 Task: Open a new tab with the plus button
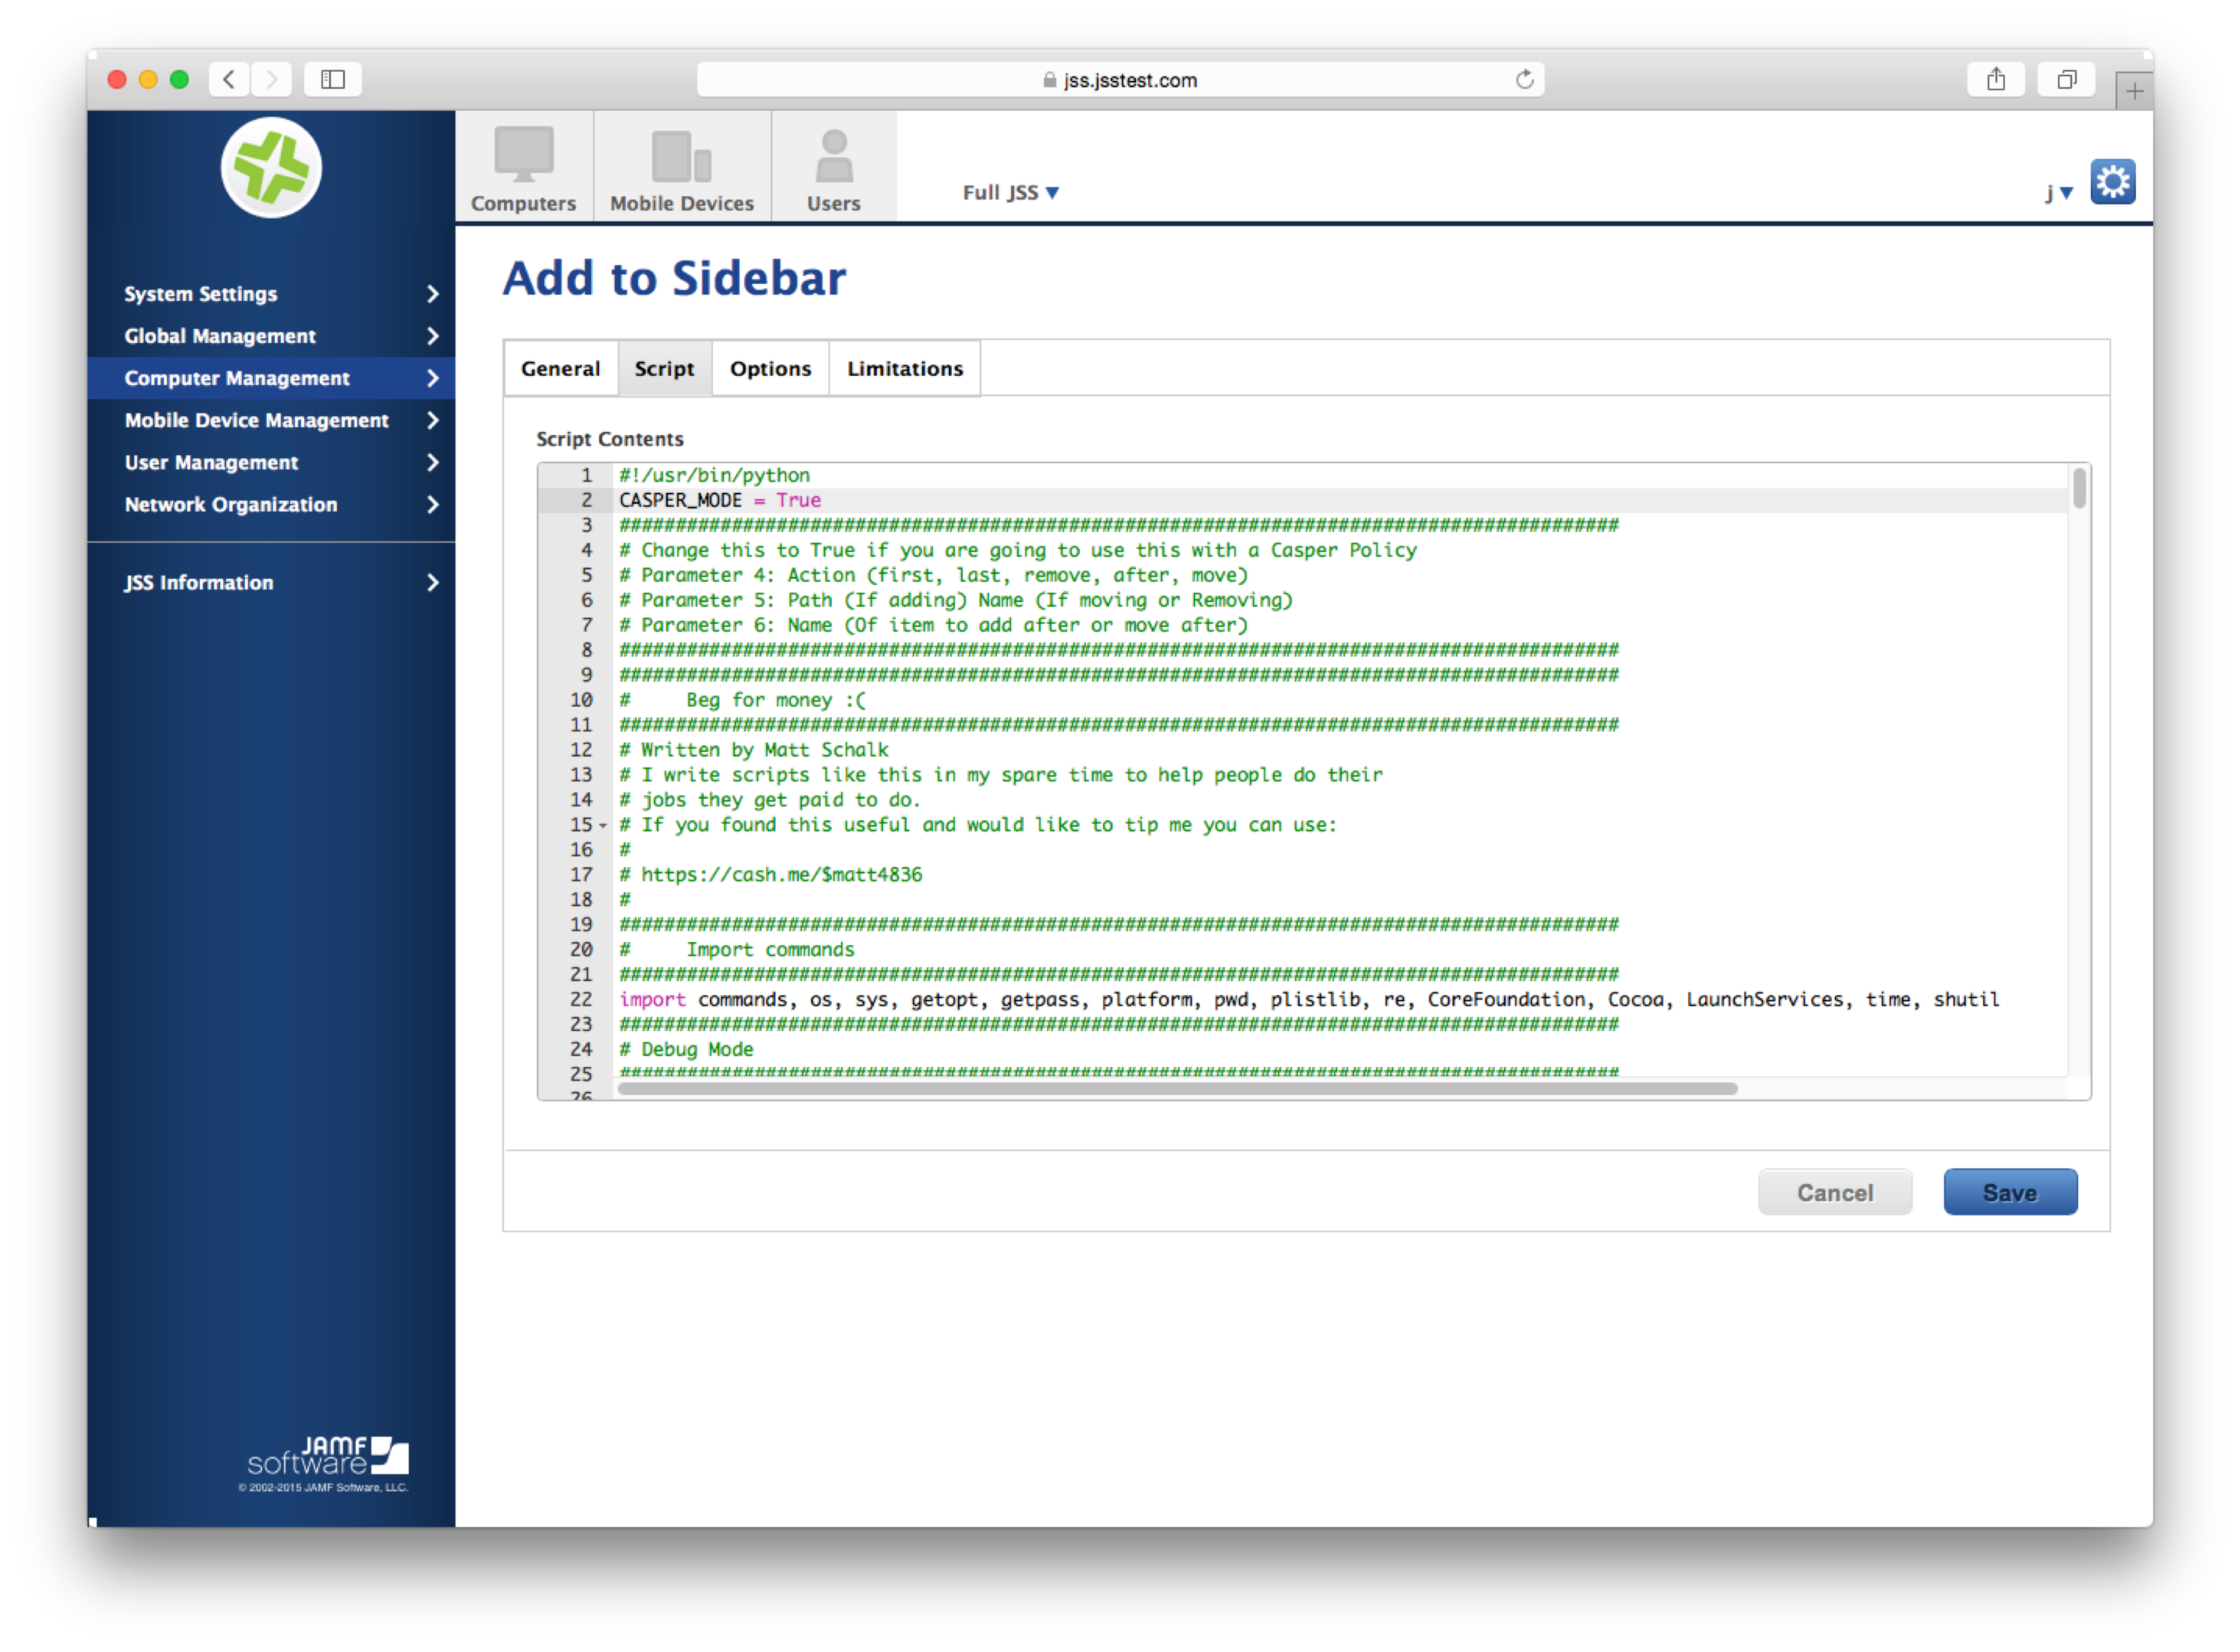click(2134, 91)
